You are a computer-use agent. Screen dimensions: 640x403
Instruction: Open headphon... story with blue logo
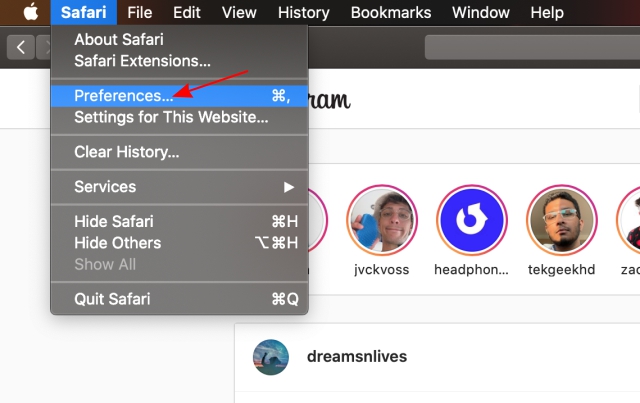471,220
